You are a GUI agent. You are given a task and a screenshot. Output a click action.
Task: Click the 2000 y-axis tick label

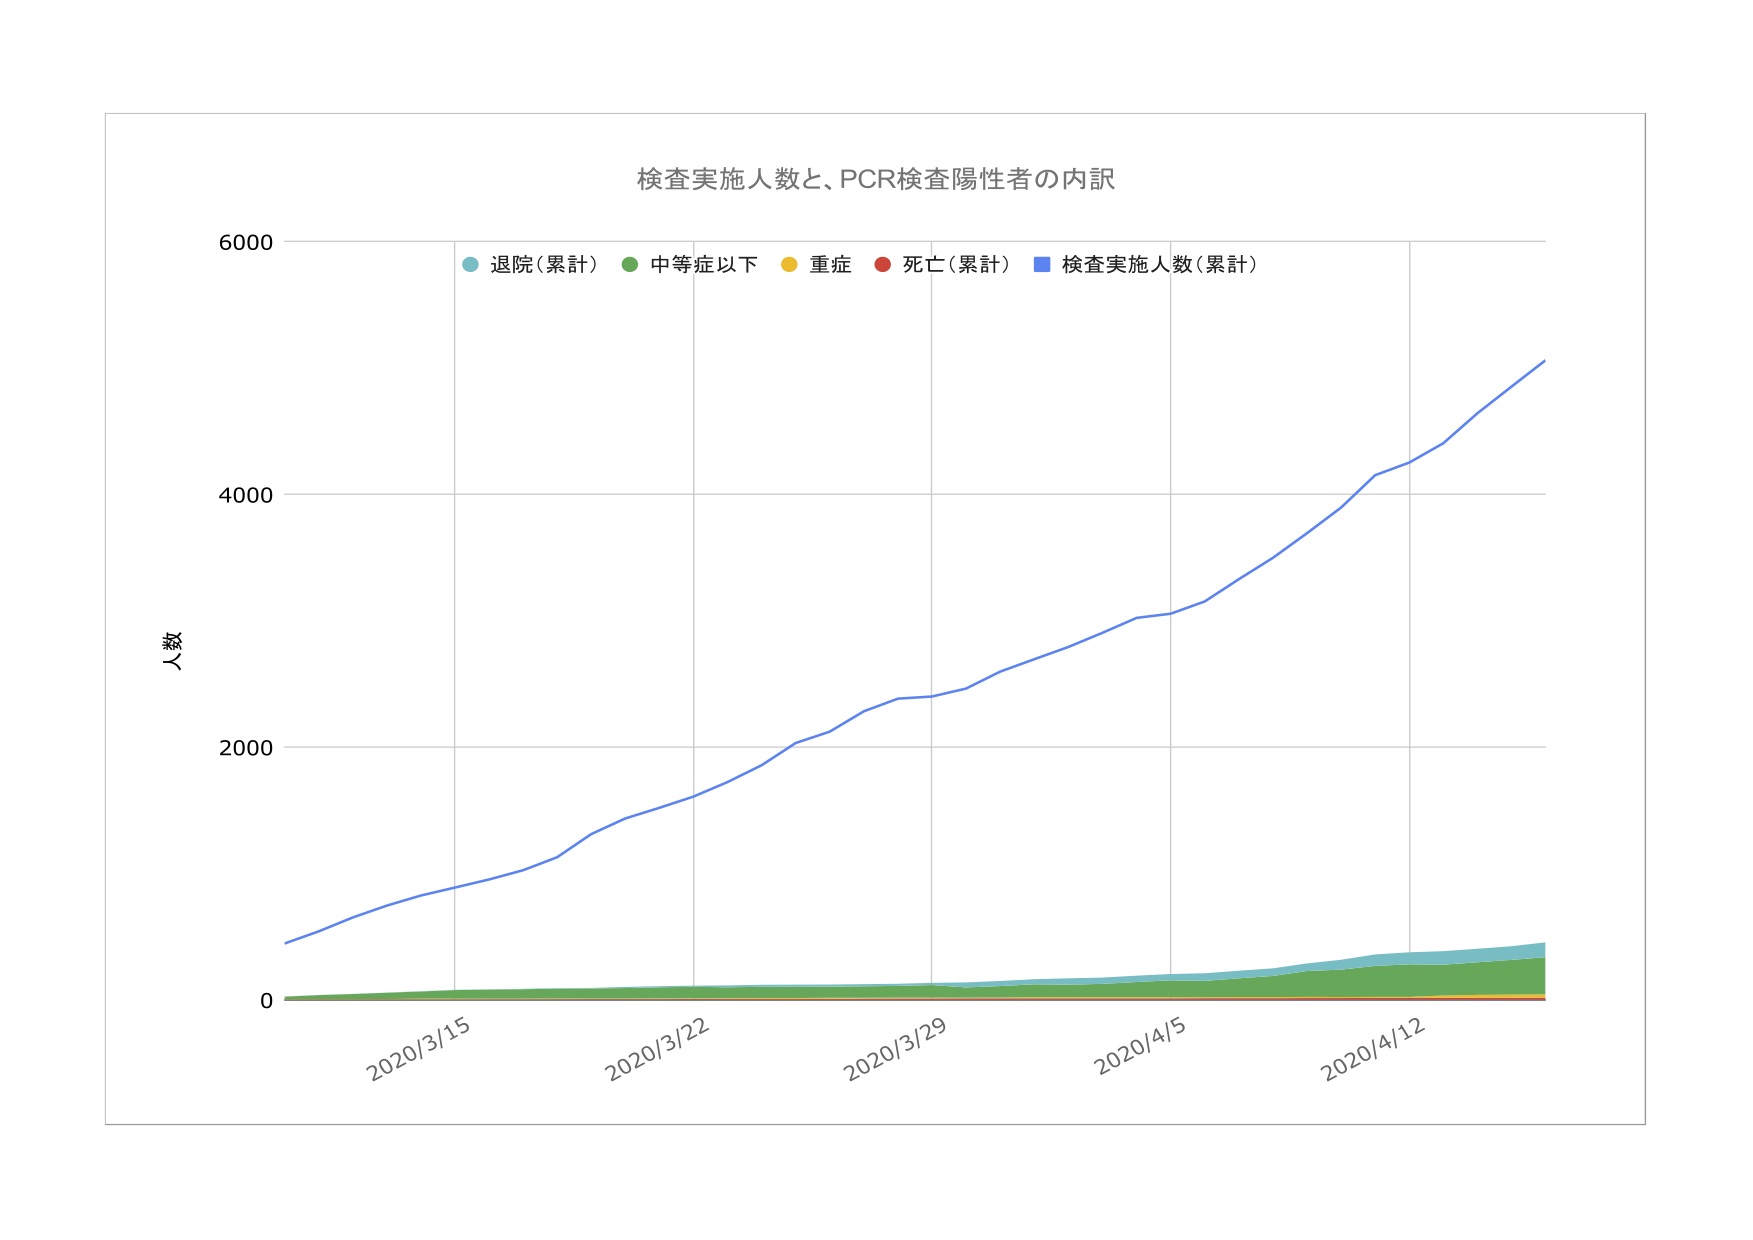(x=245, y=748)
